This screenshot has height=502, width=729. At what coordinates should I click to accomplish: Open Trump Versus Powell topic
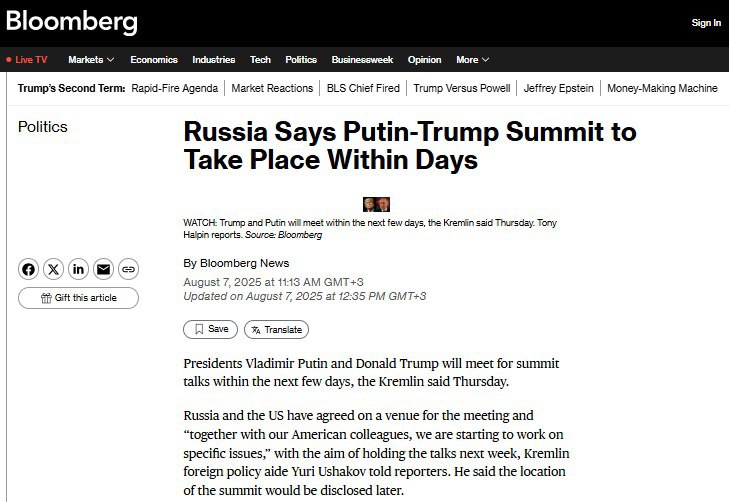(x=462, y=88)
